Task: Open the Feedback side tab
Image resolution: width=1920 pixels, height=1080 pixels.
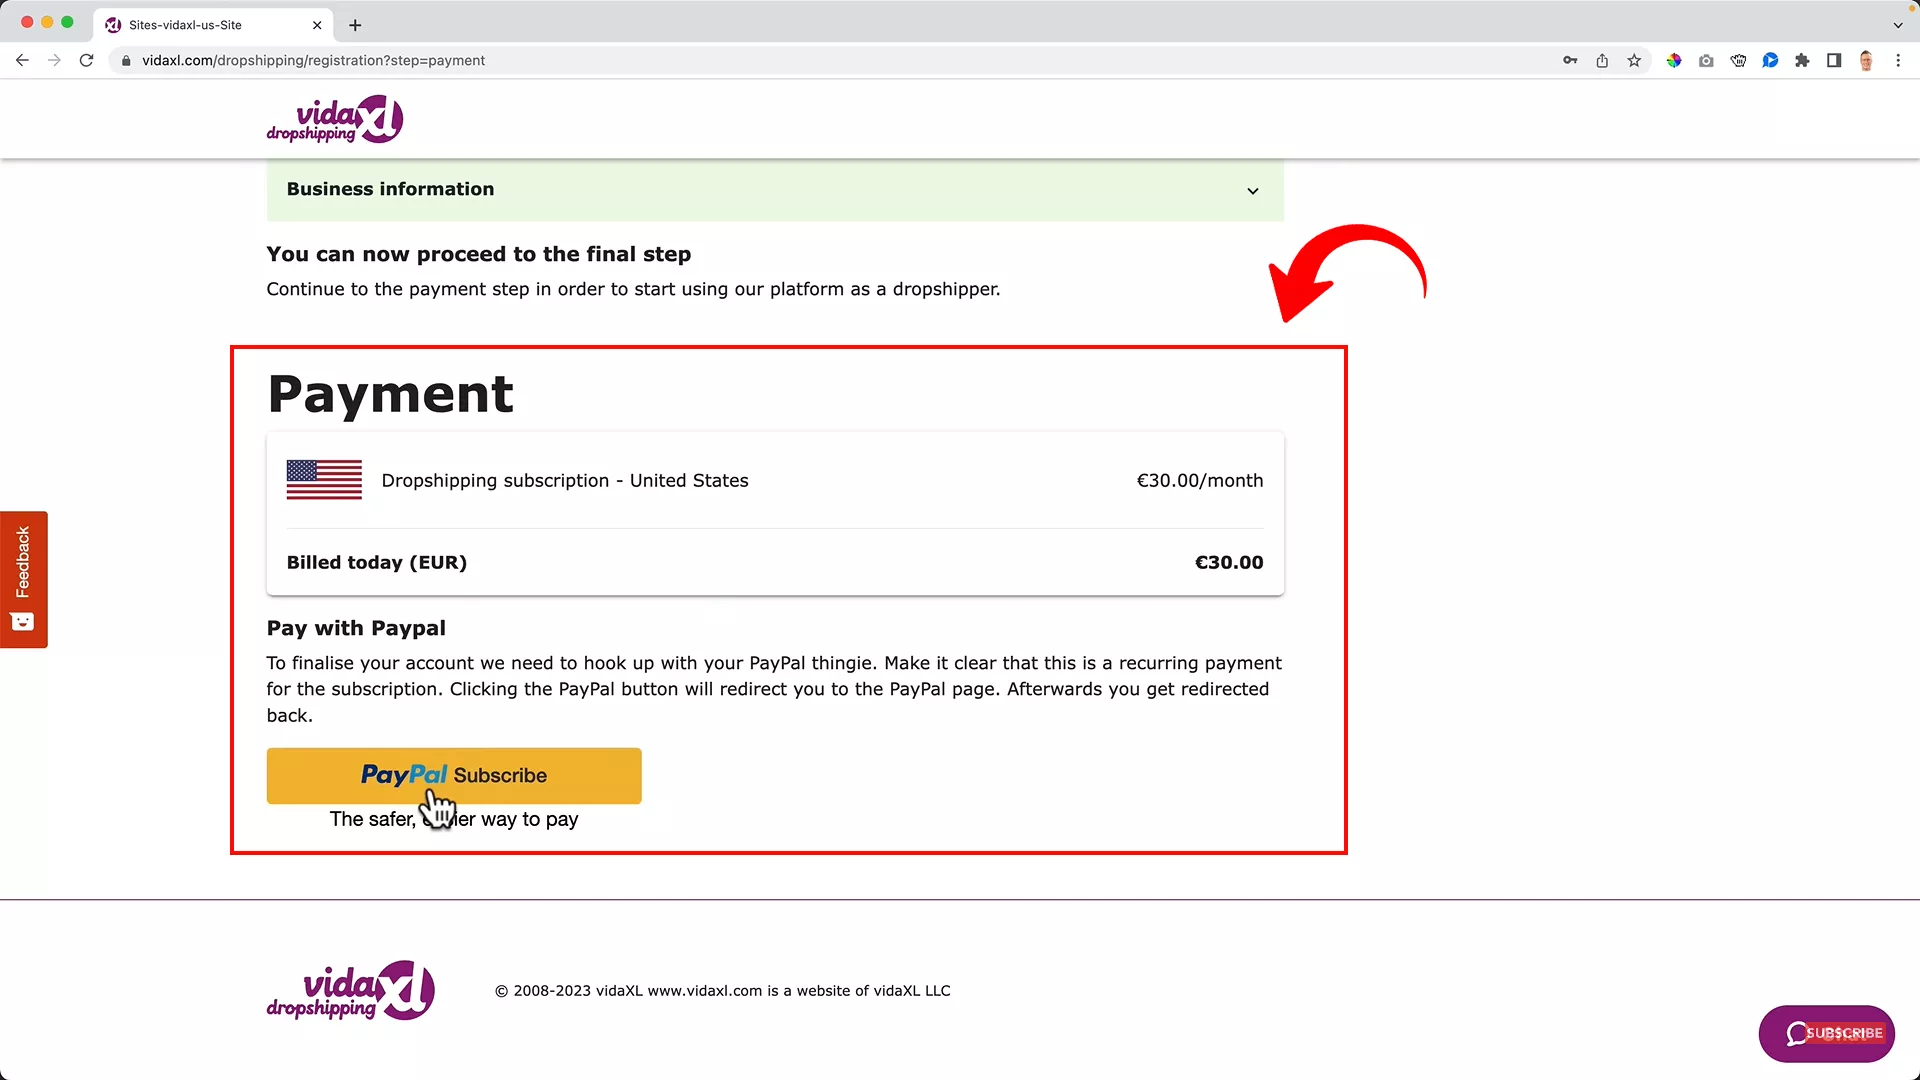Action: [x=23, y=579]
